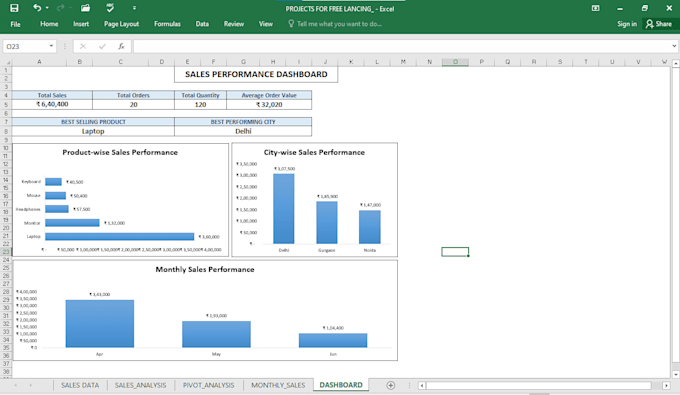Expand Customize Quick Access Toolbar arrow
This screenshot has width=680, height=395.
point(134,8)
